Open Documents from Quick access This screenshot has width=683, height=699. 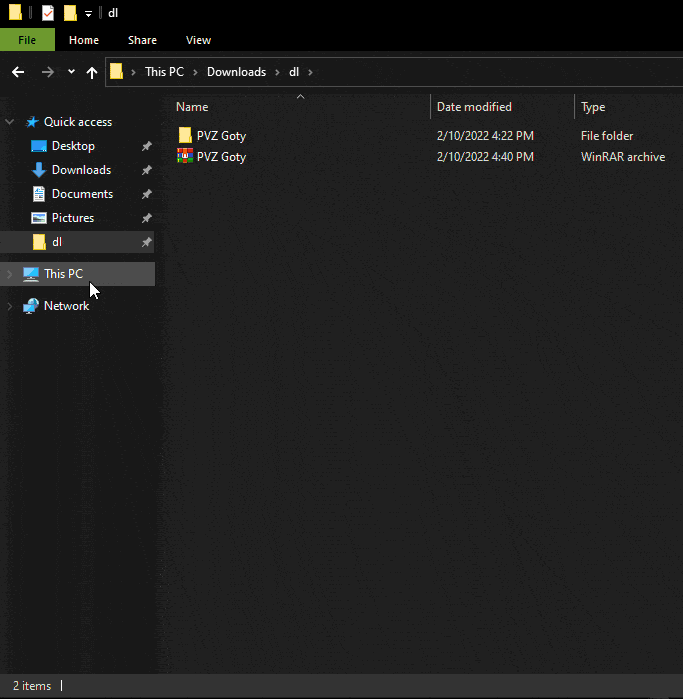point(82,194)
